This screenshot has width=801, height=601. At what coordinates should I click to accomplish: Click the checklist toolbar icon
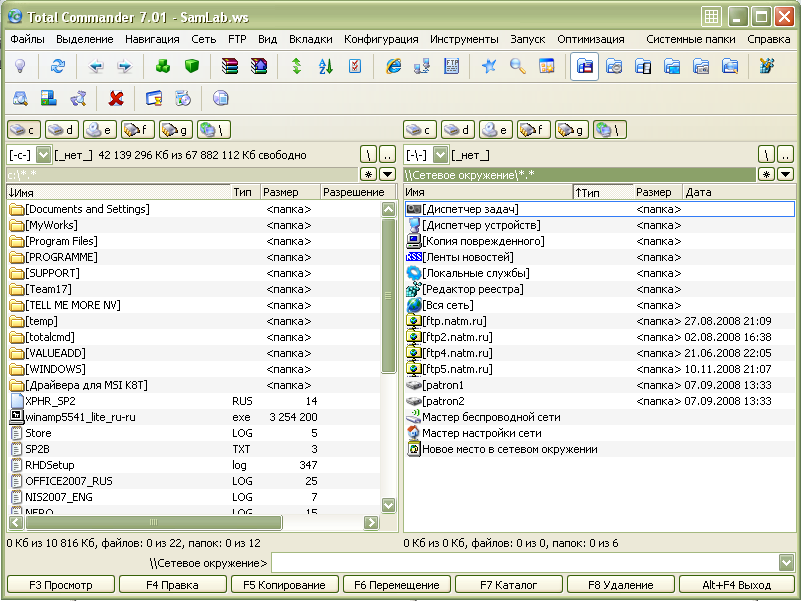pyautogui.click(x=355, y=66)
